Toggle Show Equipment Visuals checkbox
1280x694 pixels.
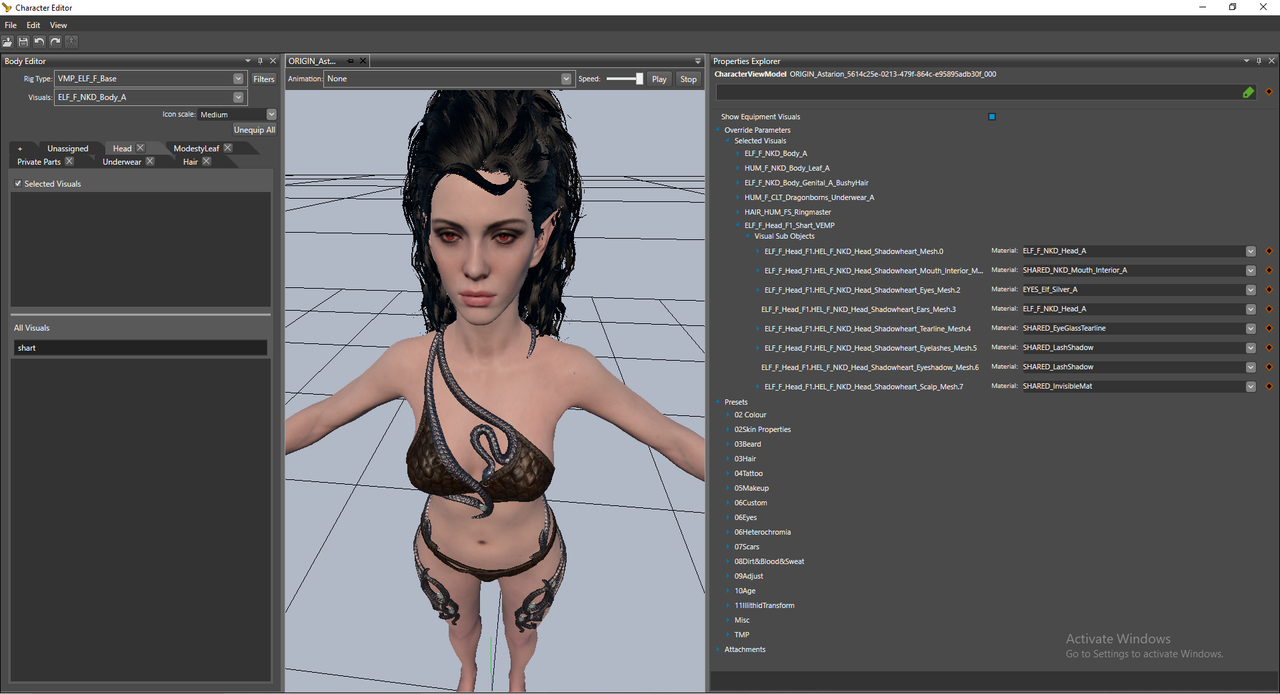click(x=992, y=117)
